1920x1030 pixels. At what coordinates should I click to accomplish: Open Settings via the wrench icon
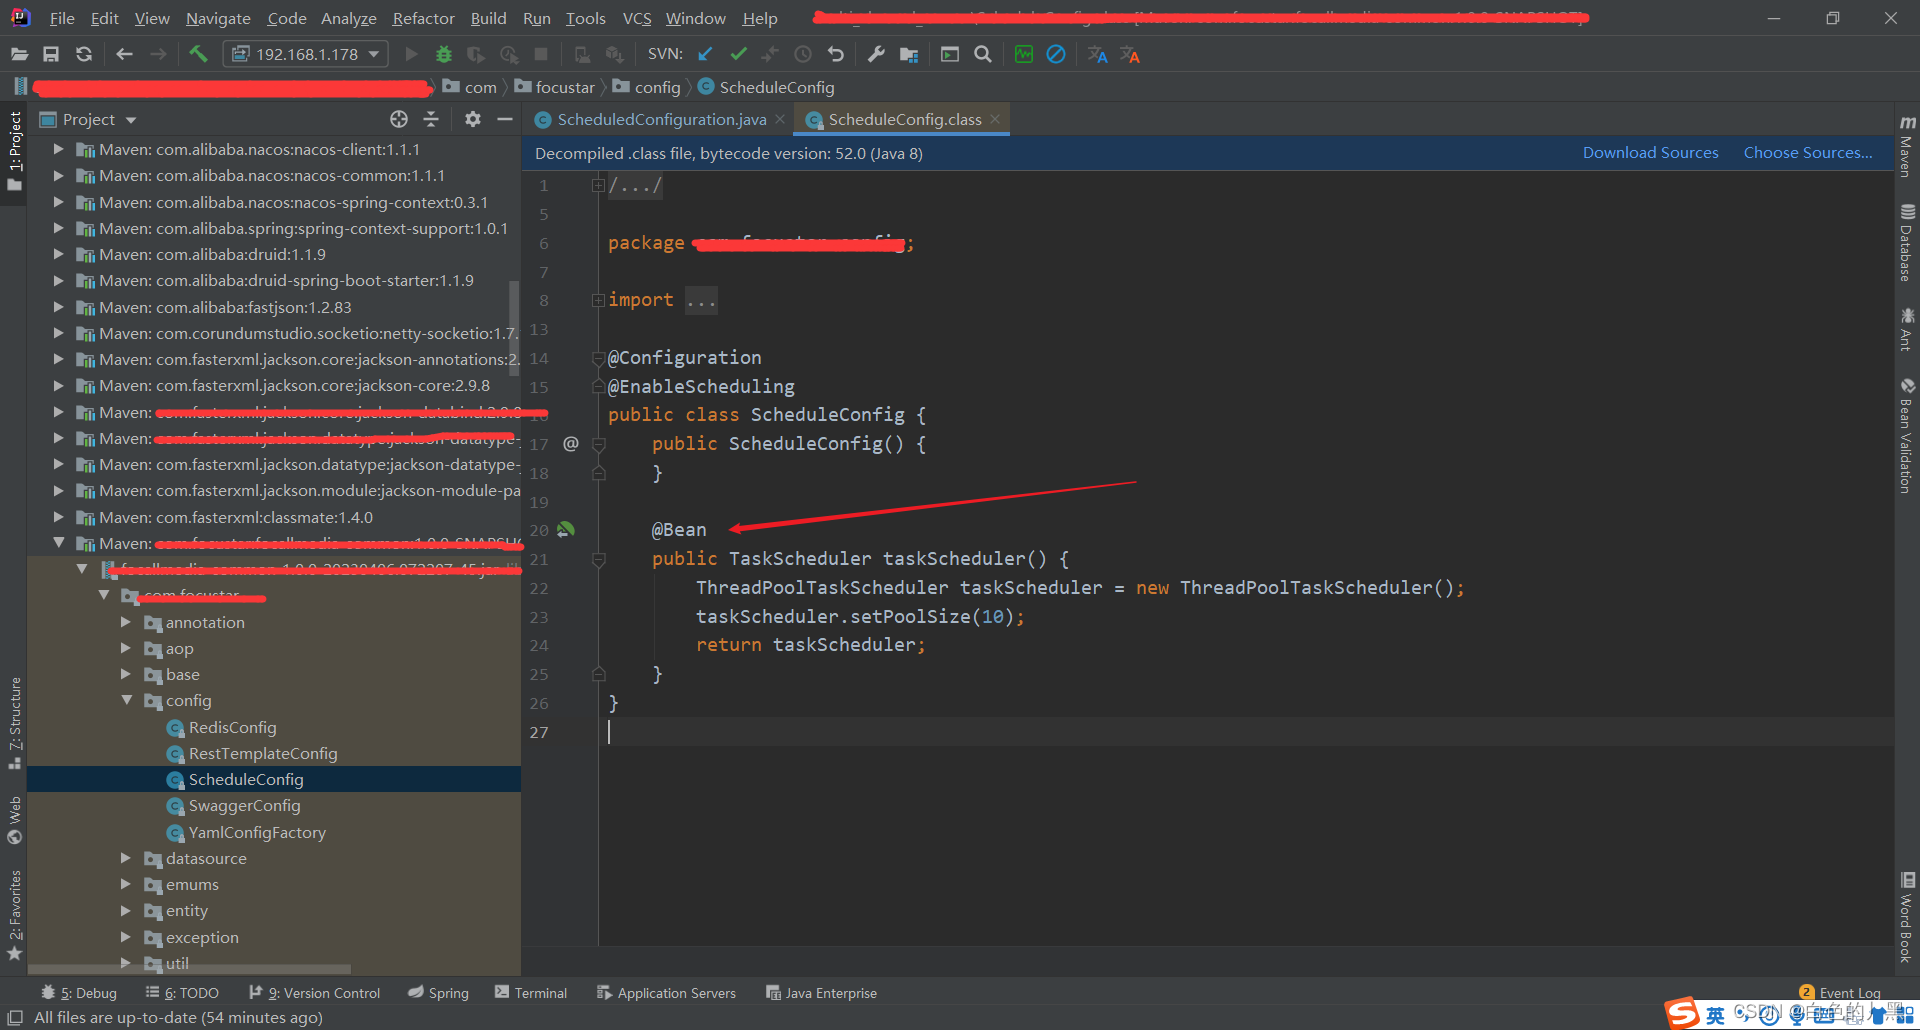[876, 54]
